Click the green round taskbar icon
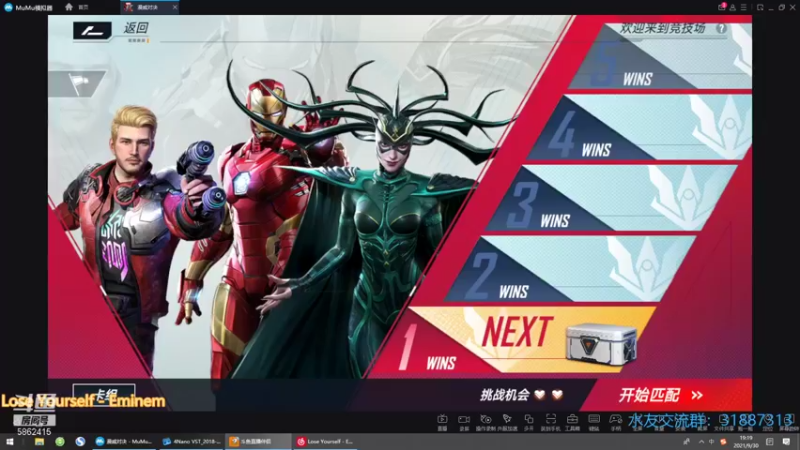 coord(60,442)
